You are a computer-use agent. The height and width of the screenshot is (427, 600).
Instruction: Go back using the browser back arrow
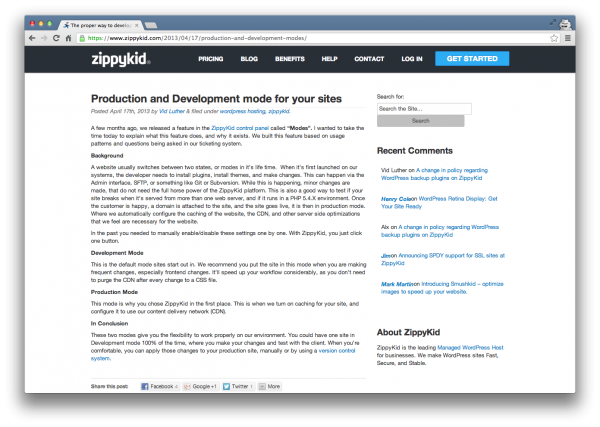click(32, 38)
